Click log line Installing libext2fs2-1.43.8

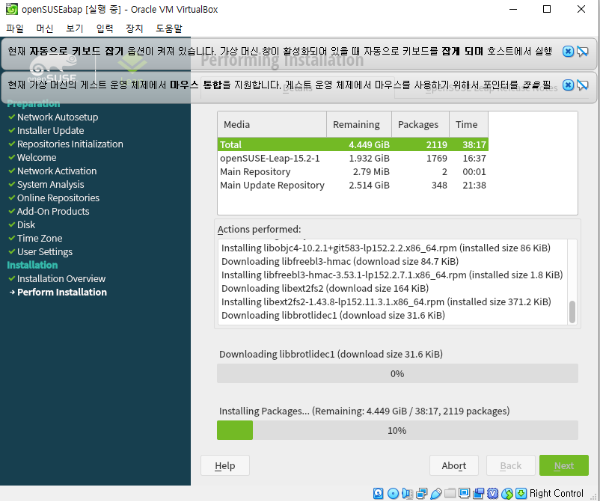(386, 302)
